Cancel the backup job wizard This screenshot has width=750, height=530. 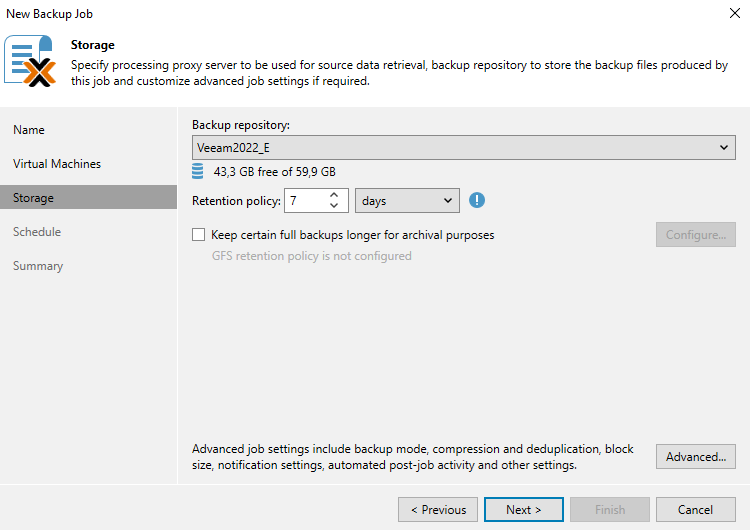[695, 509]
